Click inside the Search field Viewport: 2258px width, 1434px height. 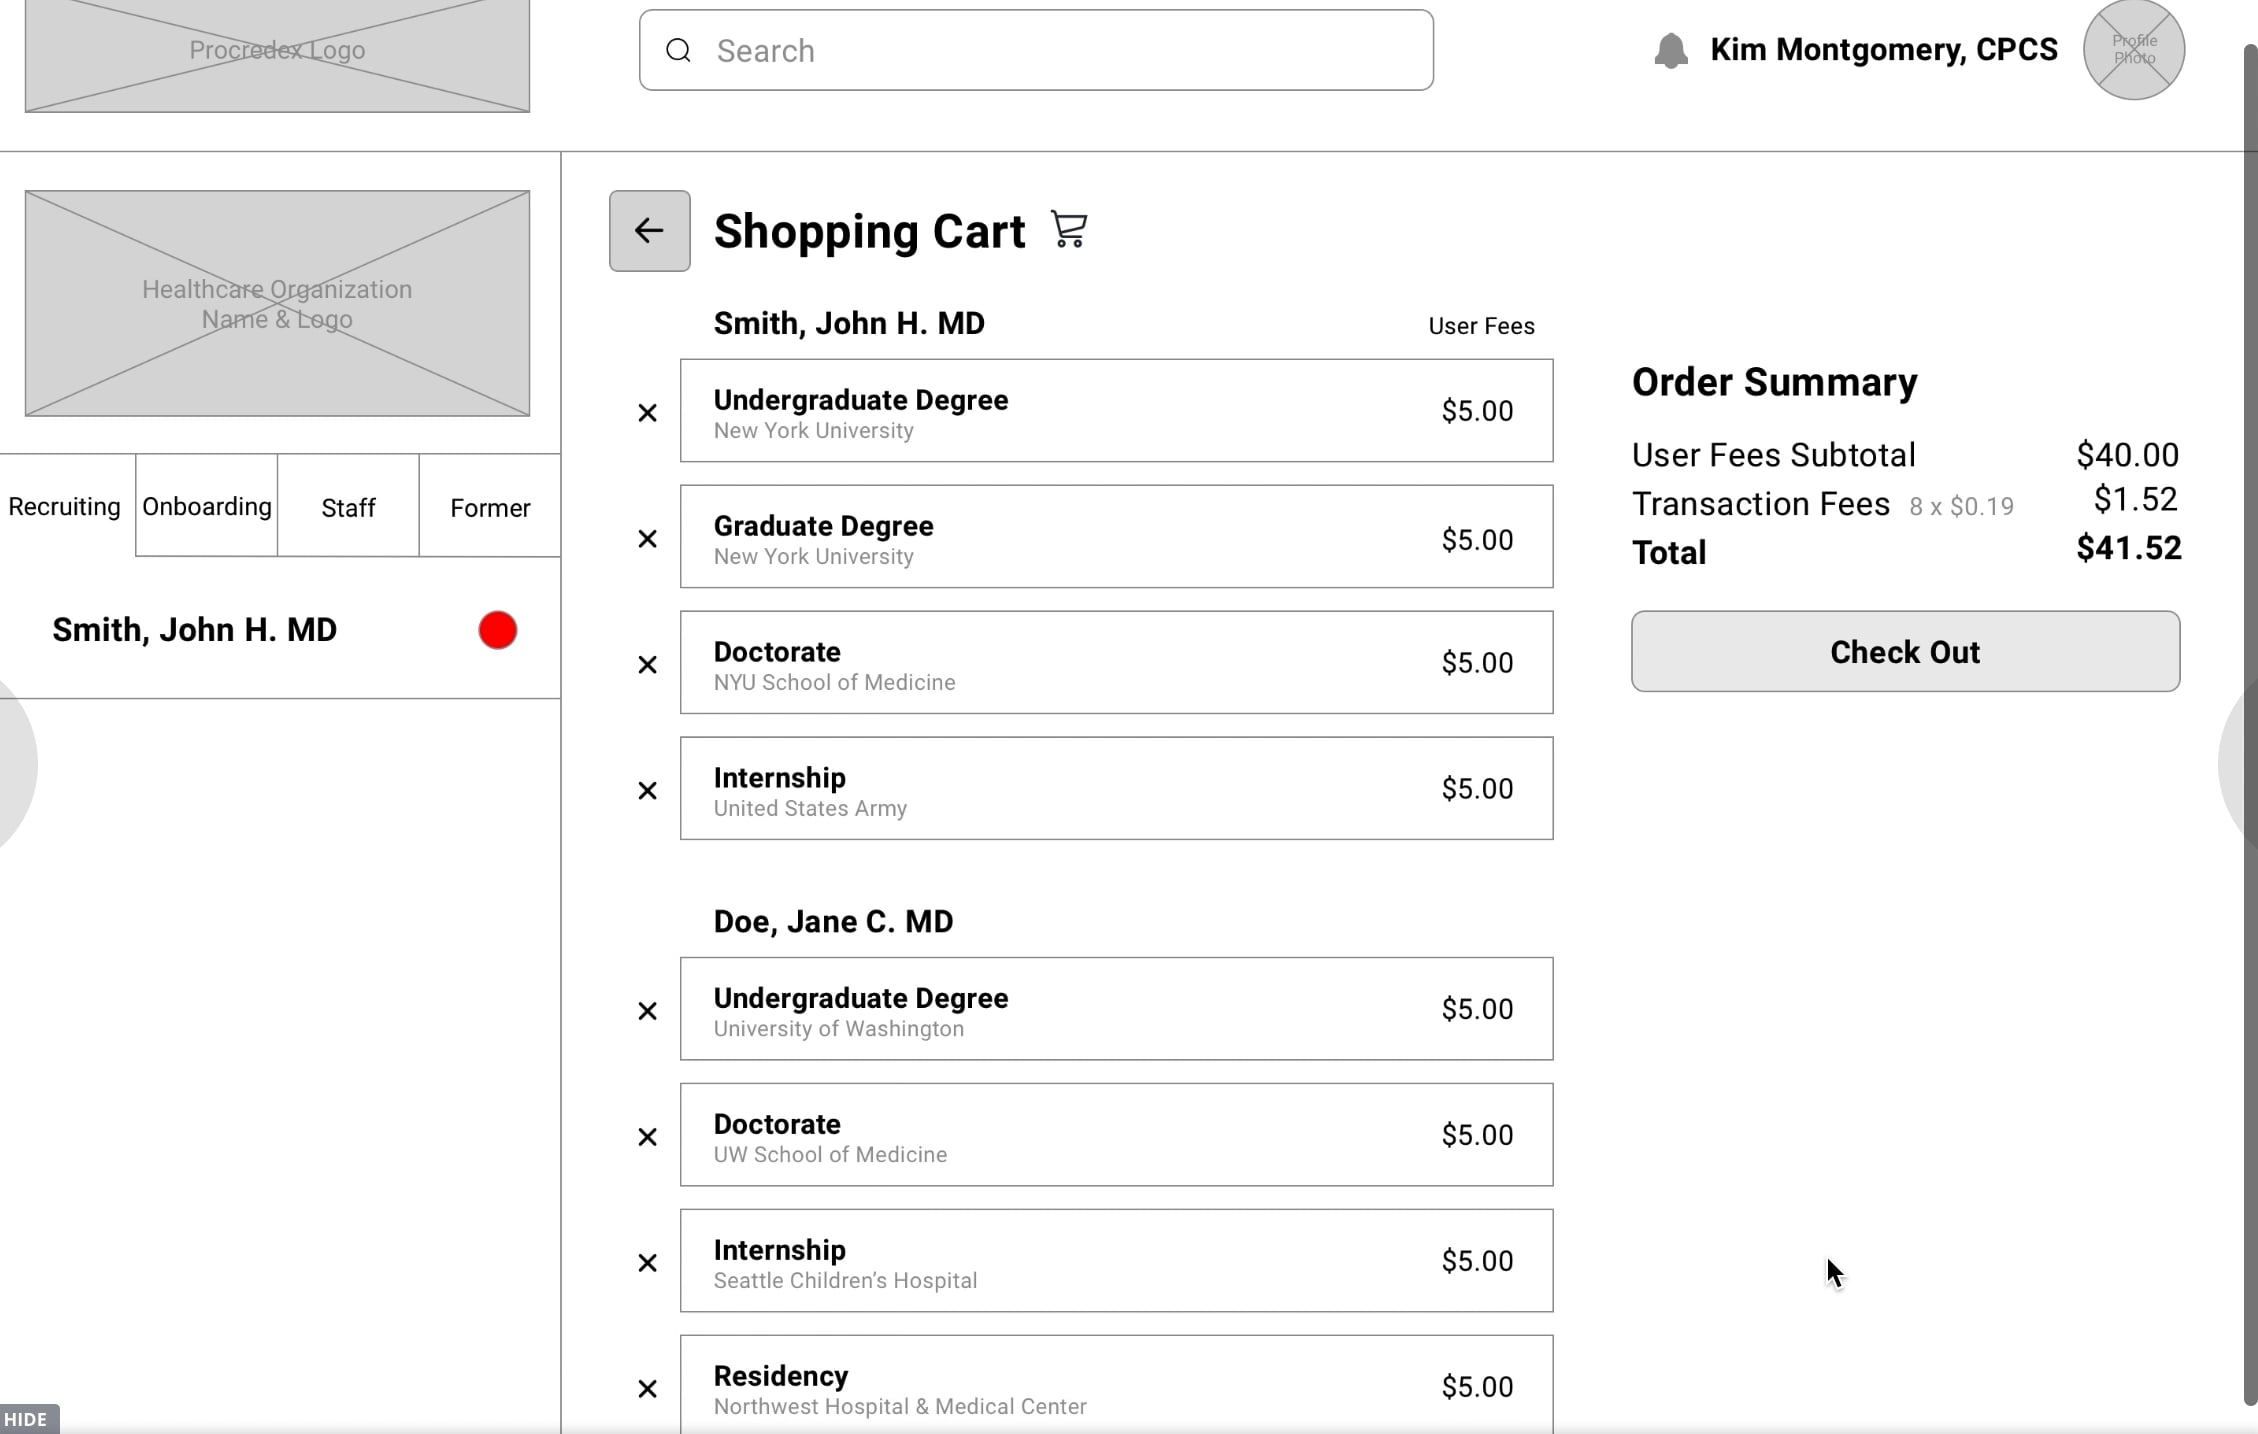point(1035,50)
